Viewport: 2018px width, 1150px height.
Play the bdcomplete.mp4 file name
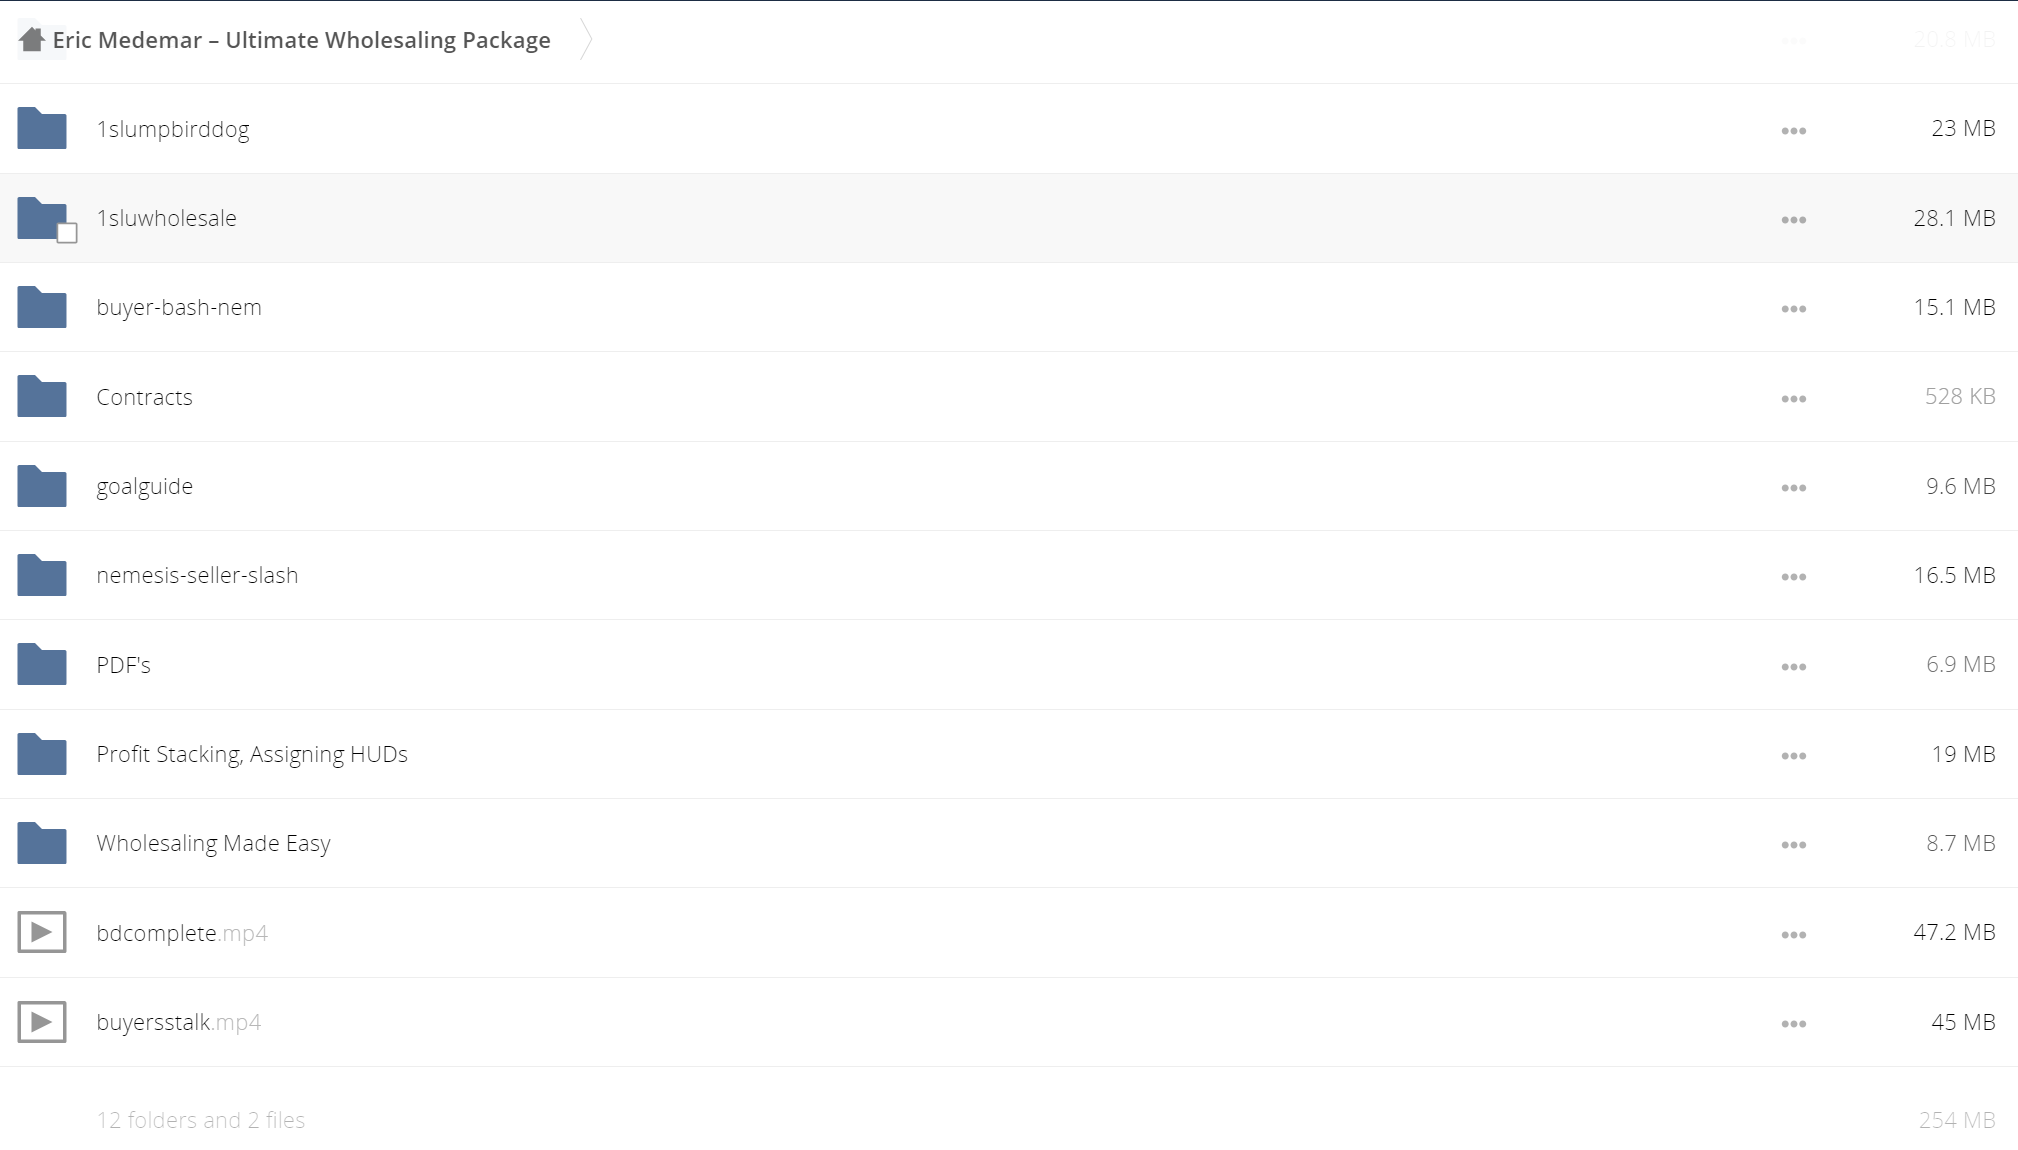pos(182,933)
